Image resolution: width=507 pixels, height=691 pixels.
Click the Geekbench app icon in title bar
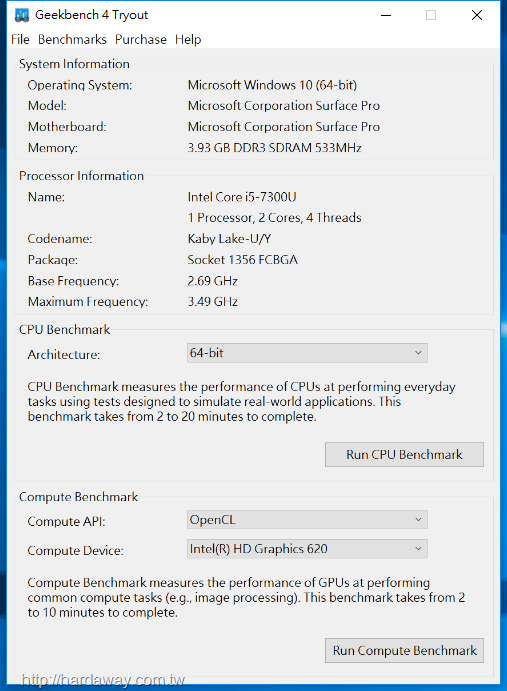tap(21, 15)
